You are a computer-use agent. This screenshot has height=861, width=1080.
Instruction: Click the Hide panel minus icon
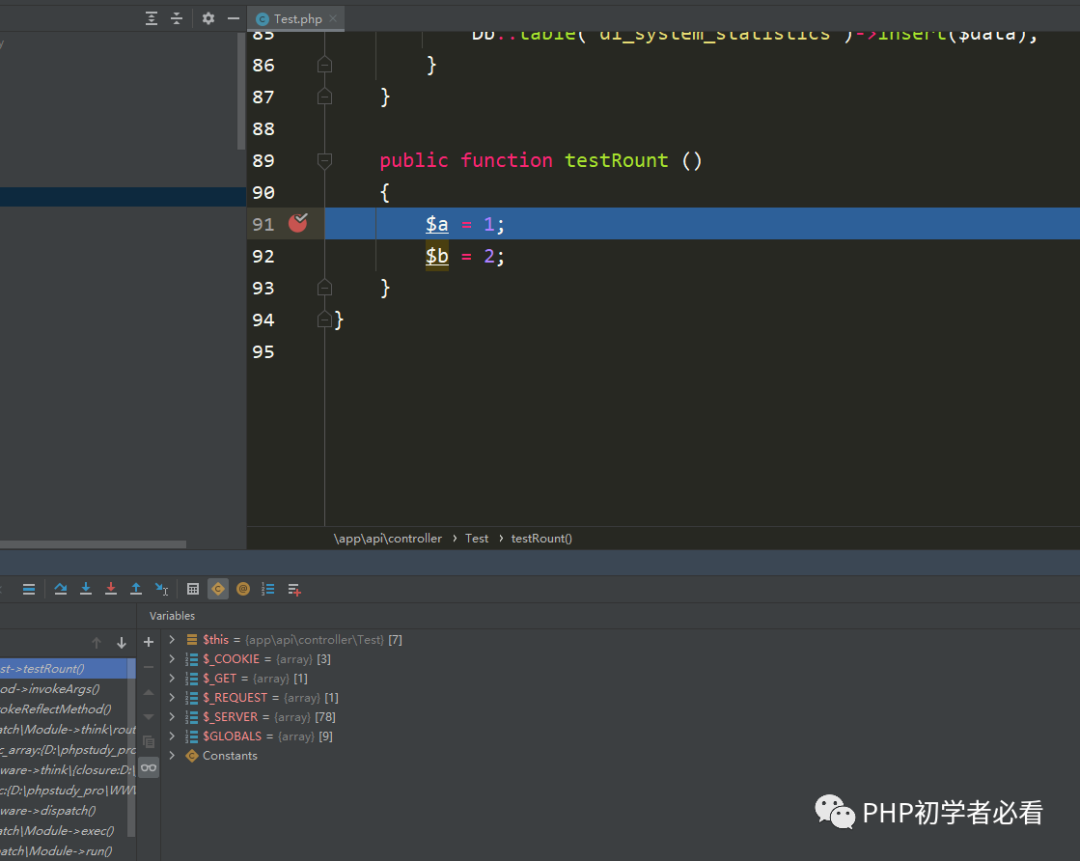click(x=233, y=19)
